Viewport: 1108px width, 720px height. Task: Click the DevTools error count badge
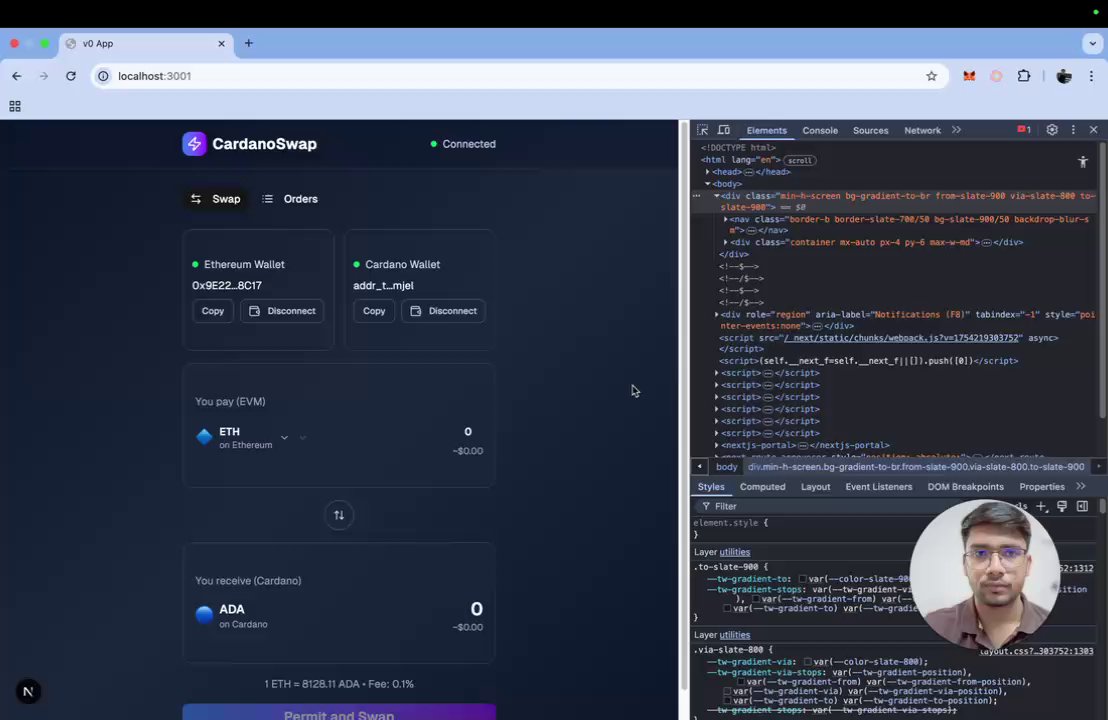pos(1024,130)
